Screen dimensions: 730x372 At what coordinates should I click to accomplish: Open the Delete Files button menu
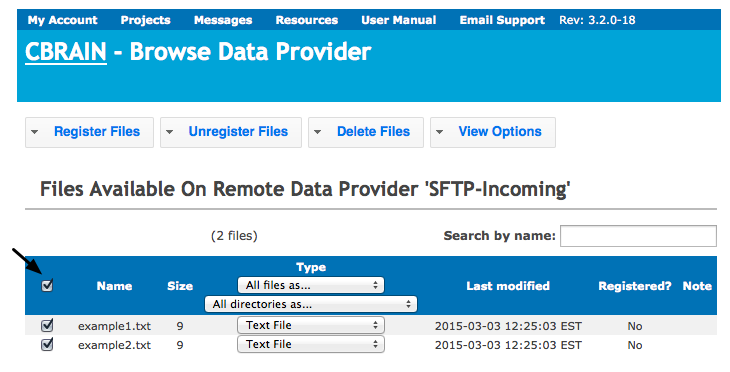click(x=366, y=132)
